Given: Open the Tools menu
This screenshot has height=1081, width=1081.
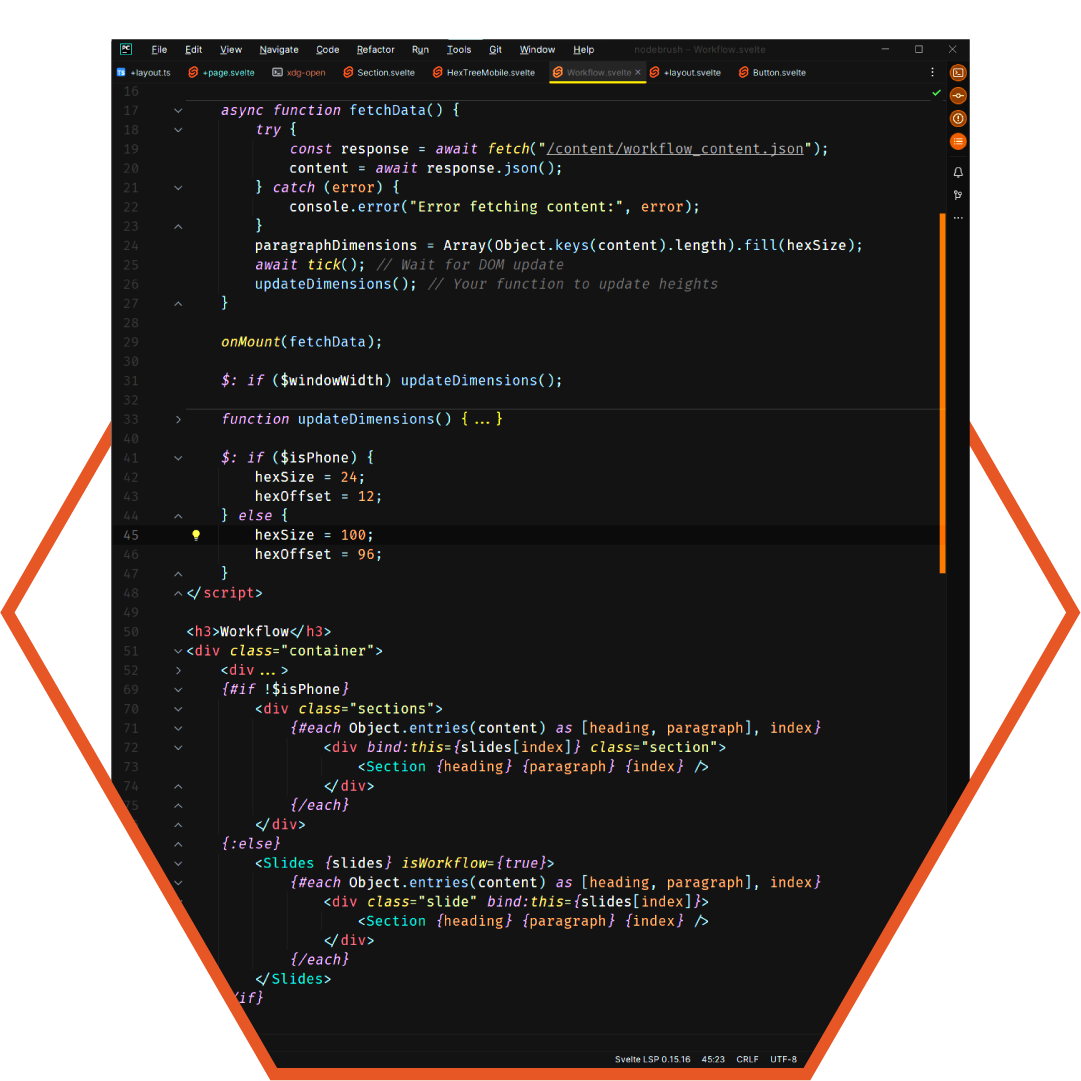Looking at the screenshot, I should pos(458,50).
